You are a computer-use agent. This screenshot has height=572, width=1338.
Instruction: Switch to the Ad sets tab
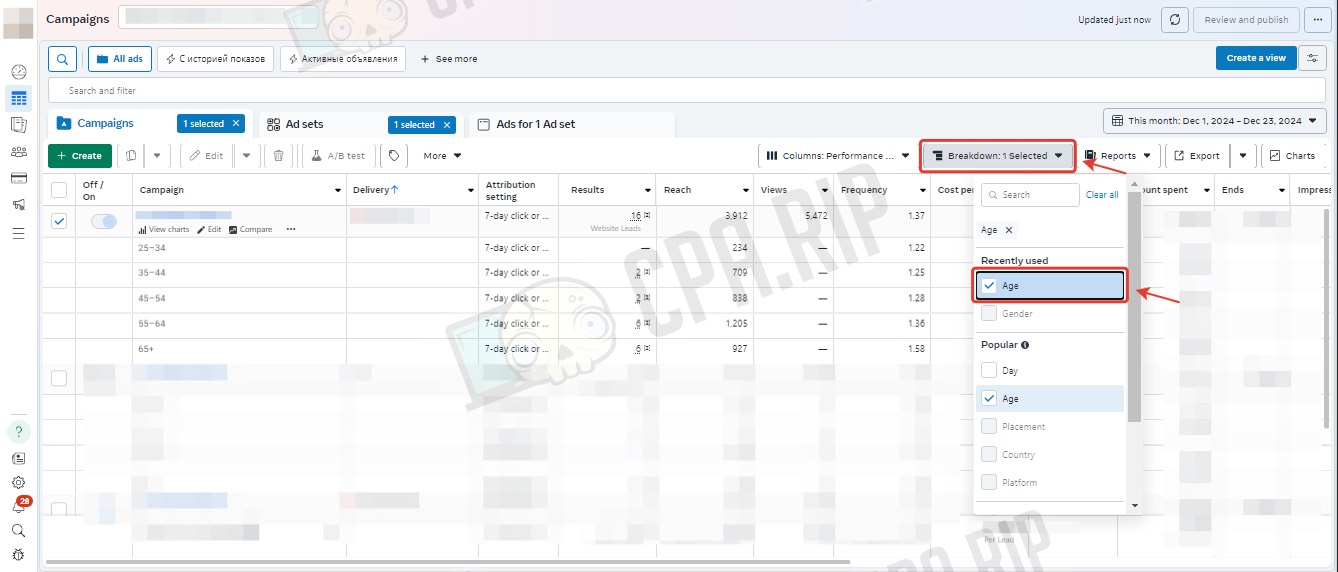pos(304,125)
